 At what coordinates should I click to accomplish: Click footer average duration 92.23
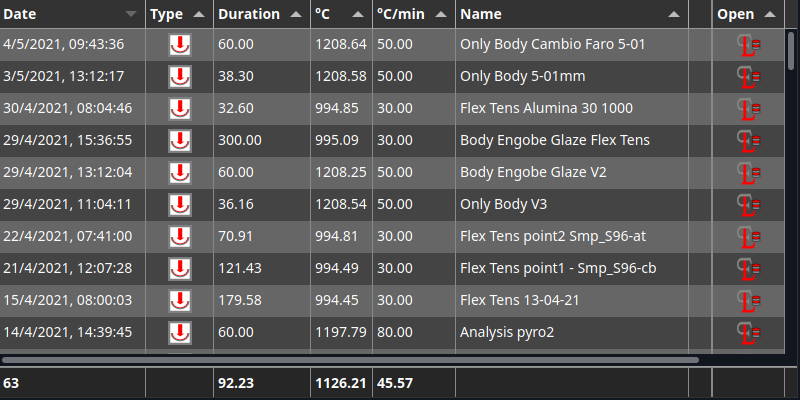(x=236, y=383)
